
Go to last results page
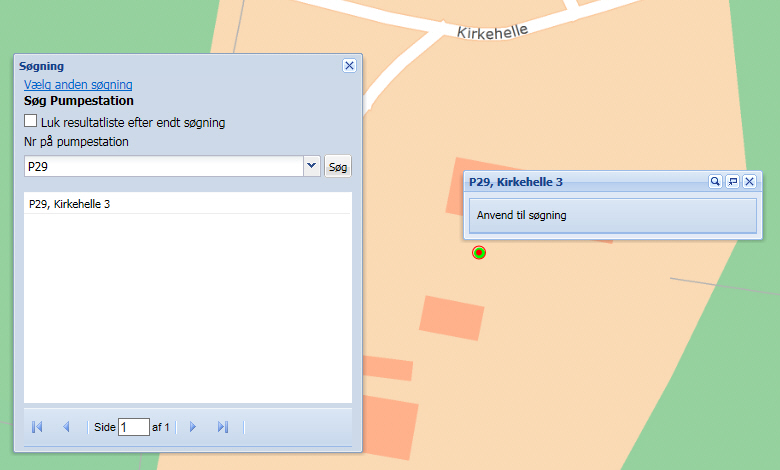[223, 427]
